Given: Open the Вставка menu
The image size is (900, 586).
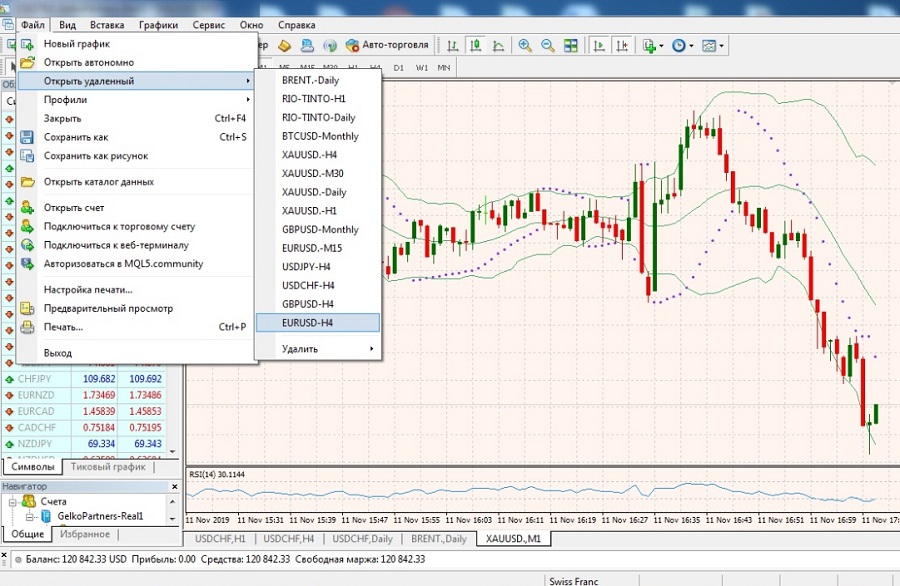Looking at the screenshot, I should pyautogui.click(x=107, y=25).
